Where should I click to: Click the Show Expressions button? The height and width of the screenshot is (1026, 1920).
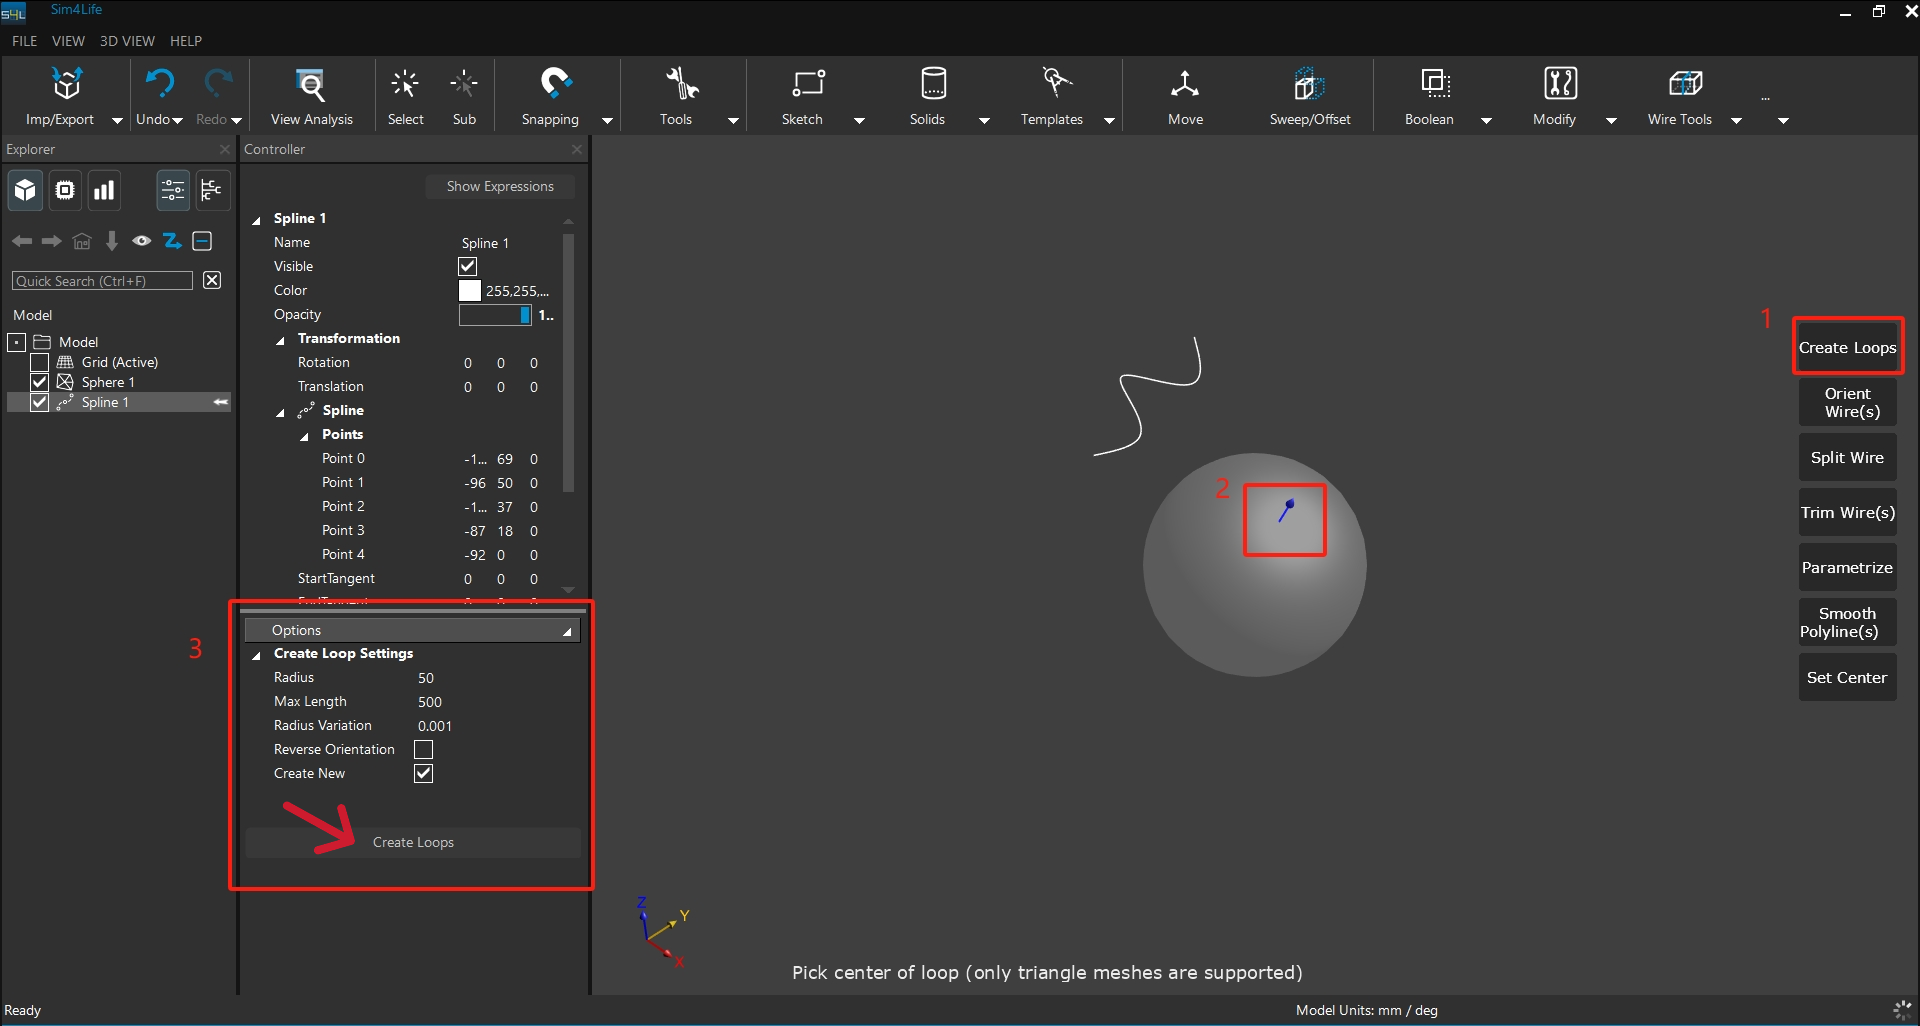(x=500, y=187)
